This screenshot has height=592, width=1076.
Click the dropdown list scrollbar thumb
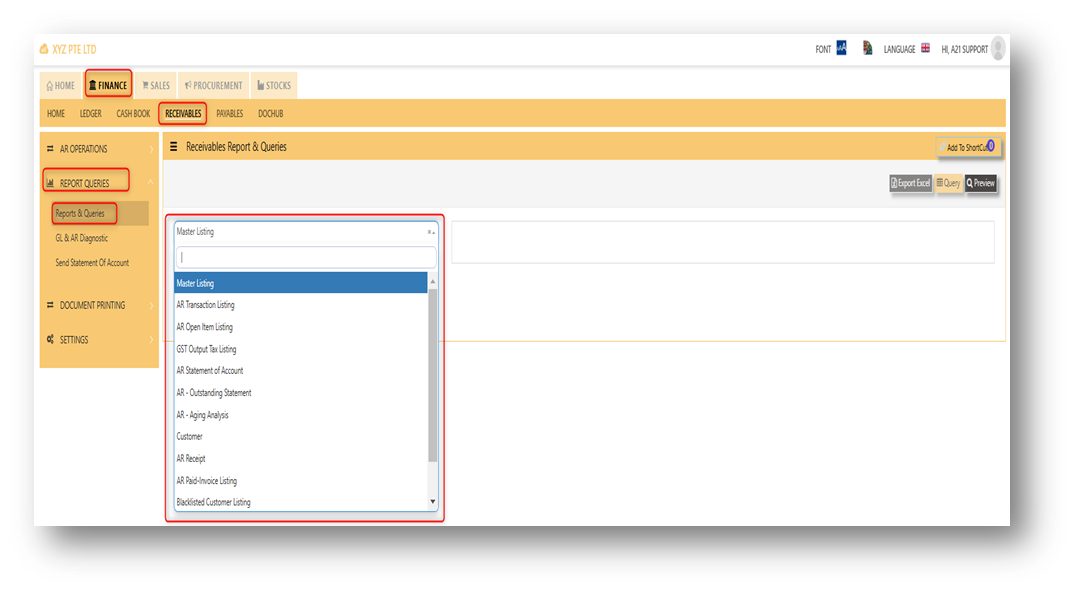pyautogui.click(x=432, y=375)
